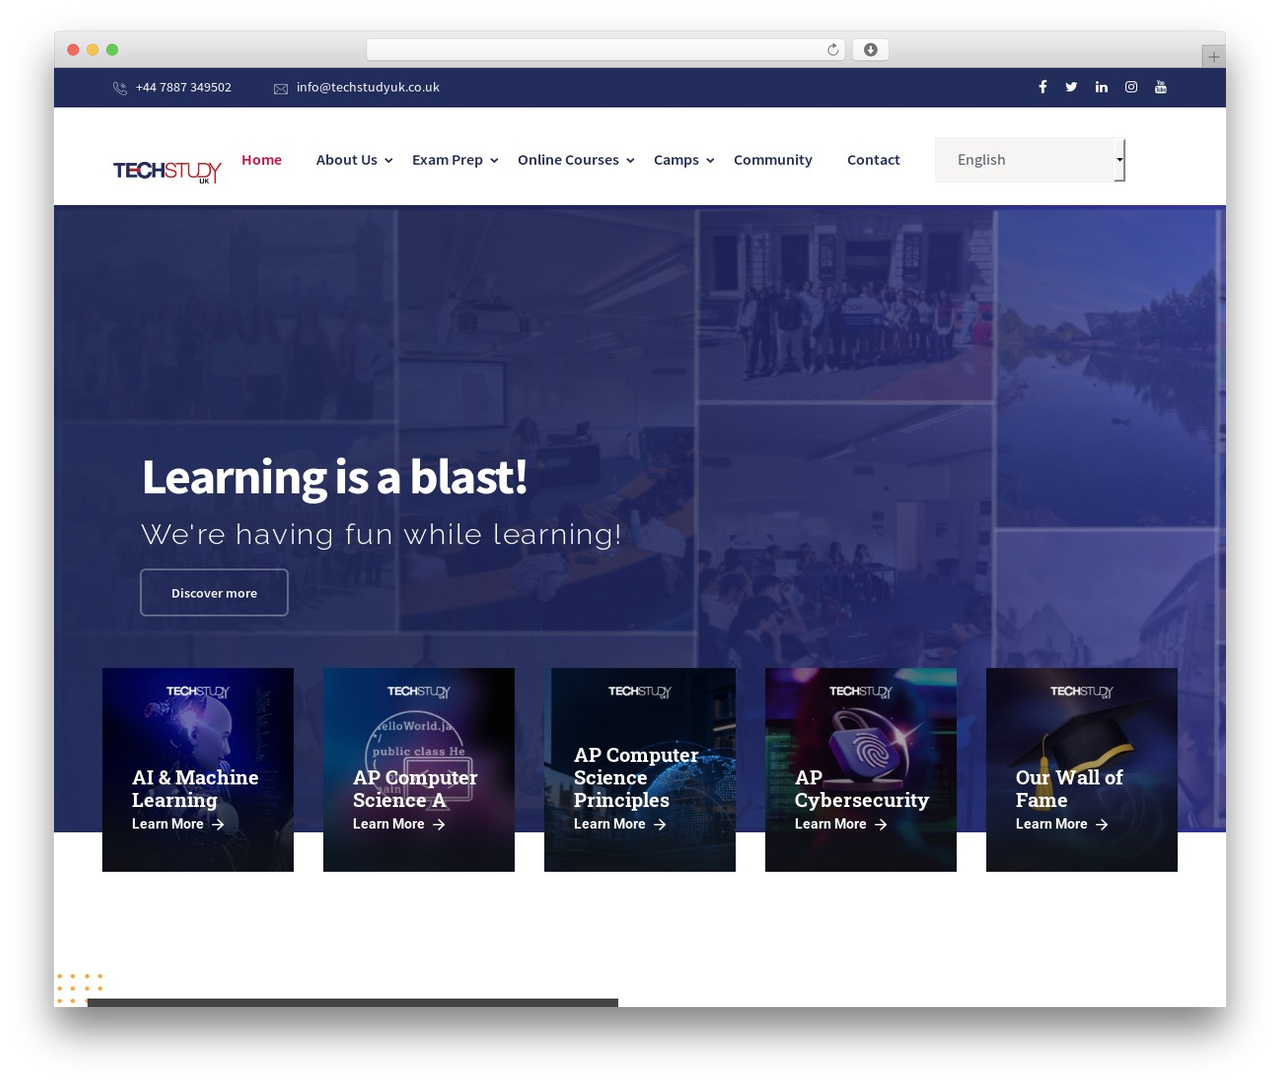The height and width of the screenshot is (1084, 1280).
Task: Click the arrow beside AP Cybersecurity Learn More
Action: point(881,824)
